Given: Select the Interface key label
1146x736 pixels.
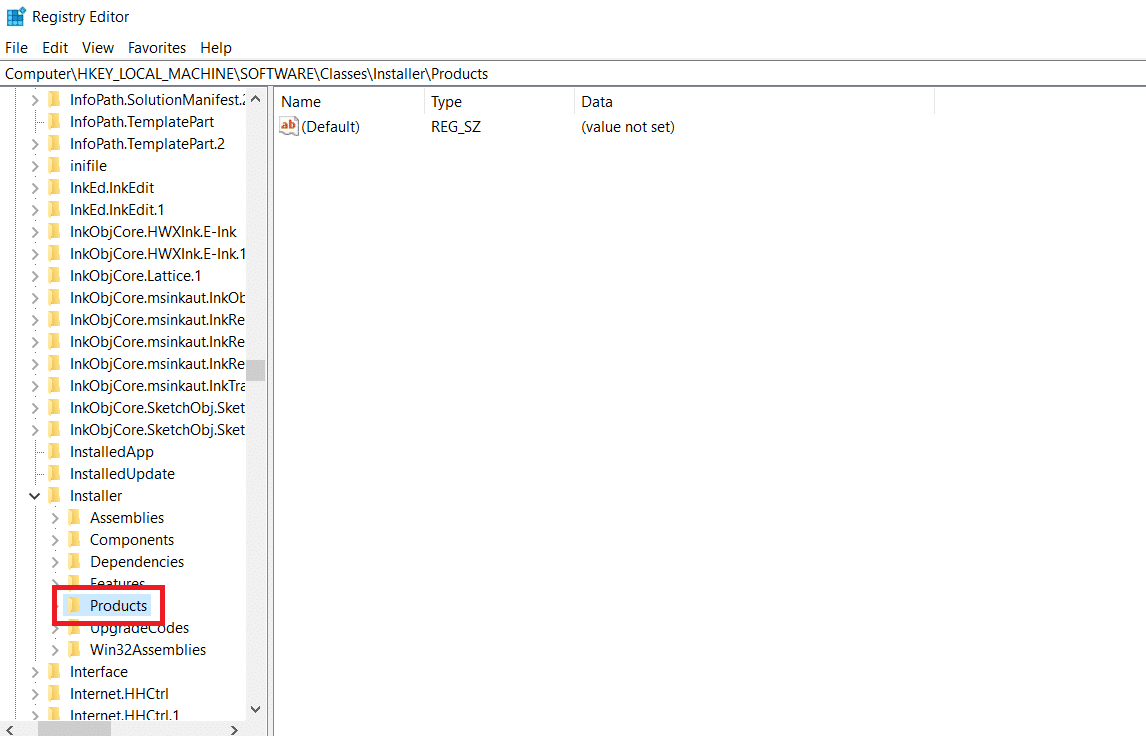Looking at the screenshot, I should 99,671.
